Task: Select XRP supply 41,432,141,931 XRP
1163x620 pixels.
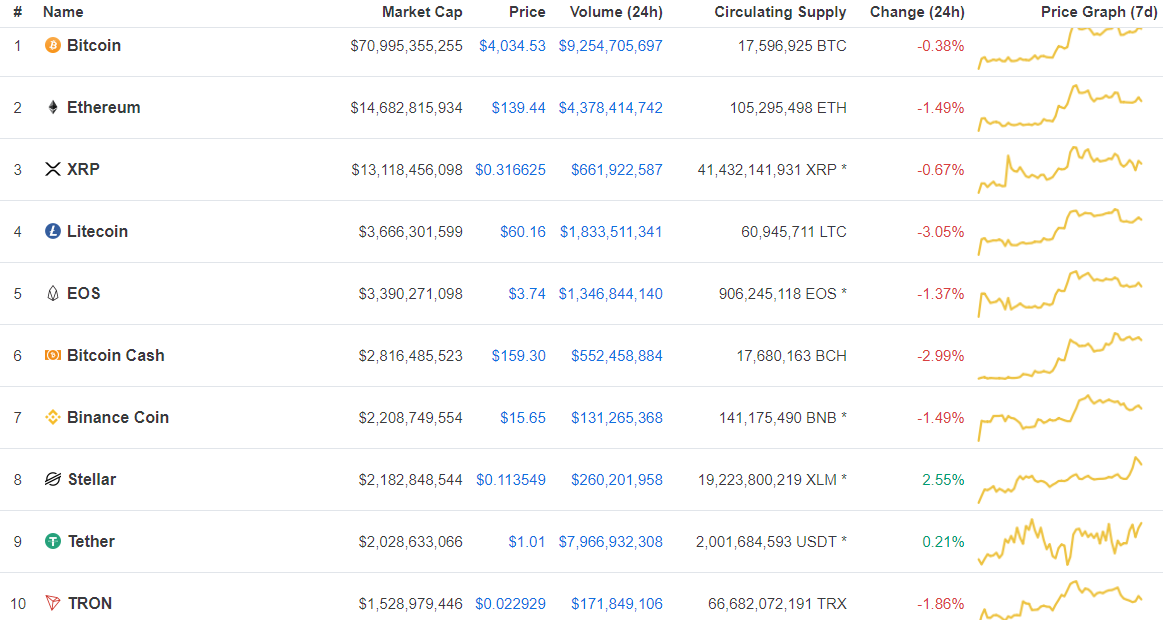Action: [x=768, y=170]
